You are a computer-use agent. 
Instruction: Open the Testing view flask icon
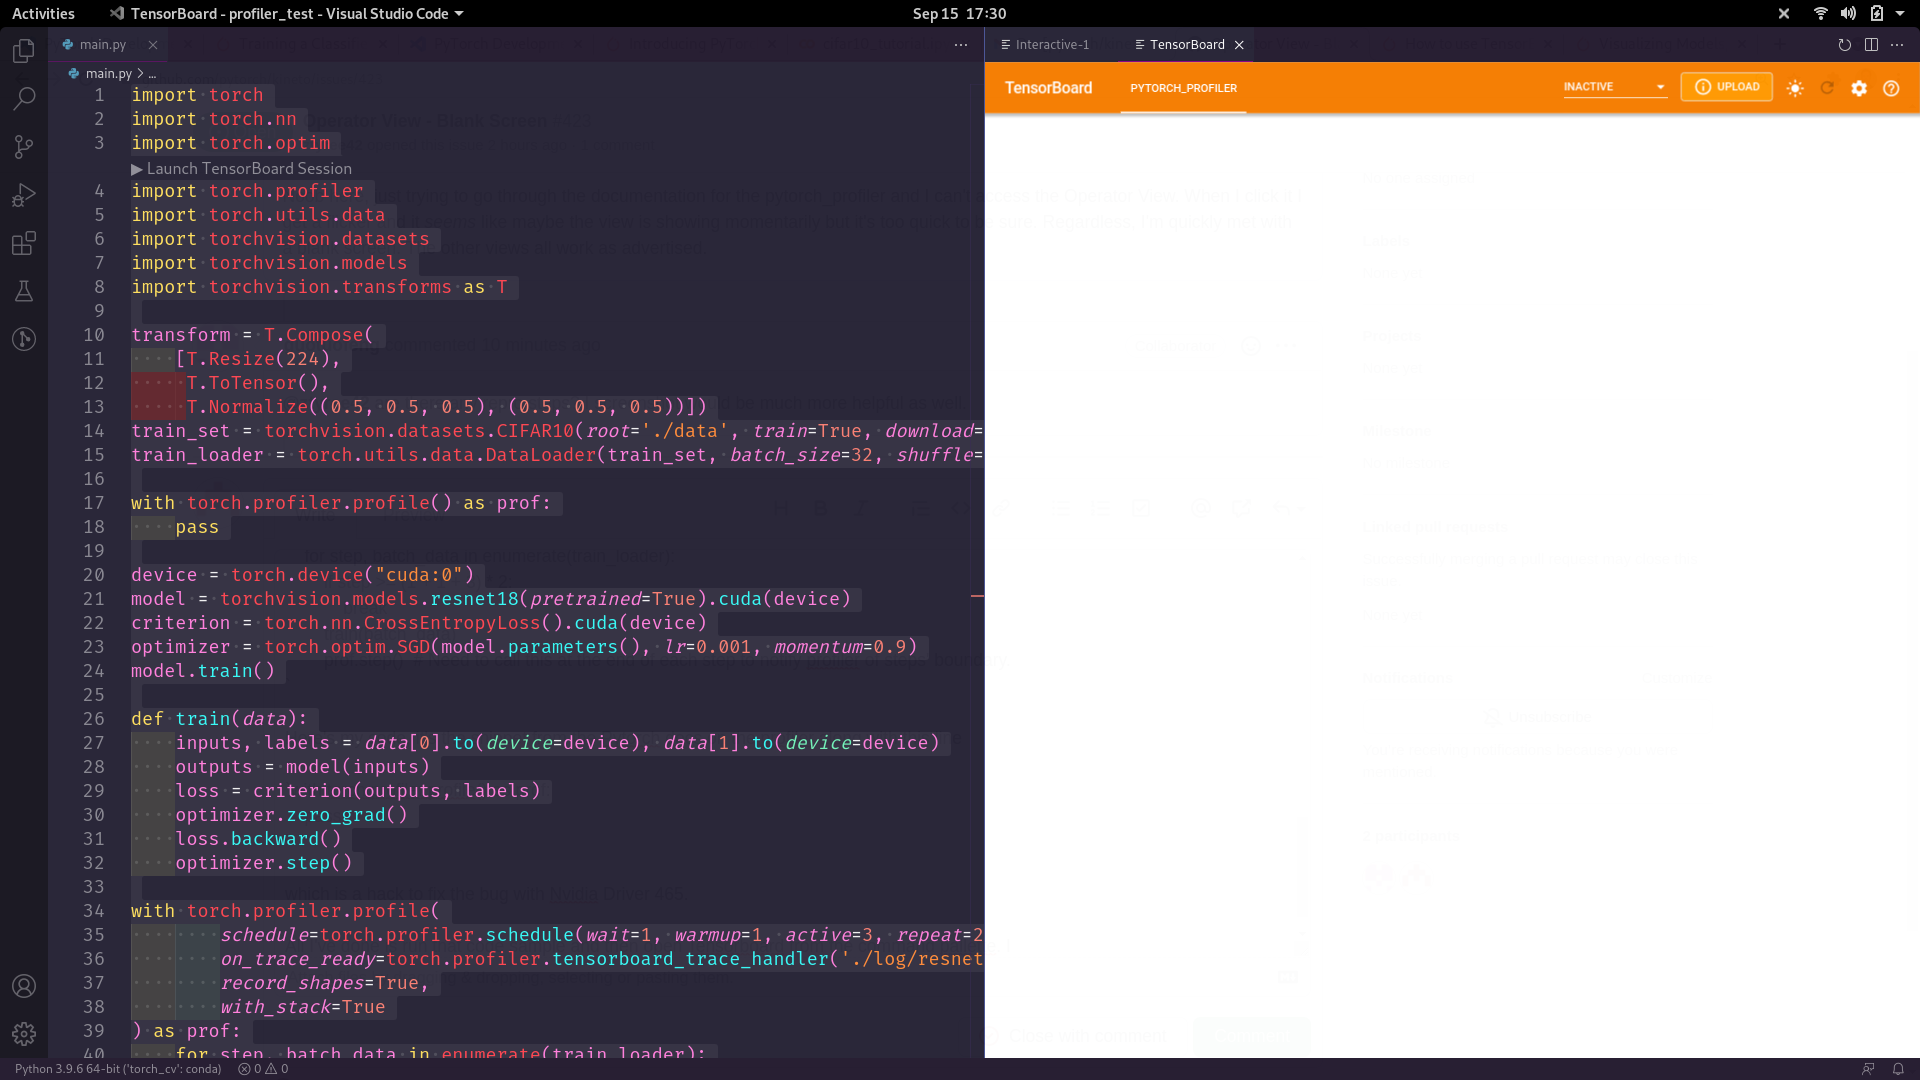pyautogui.click(x=24, y=291)
